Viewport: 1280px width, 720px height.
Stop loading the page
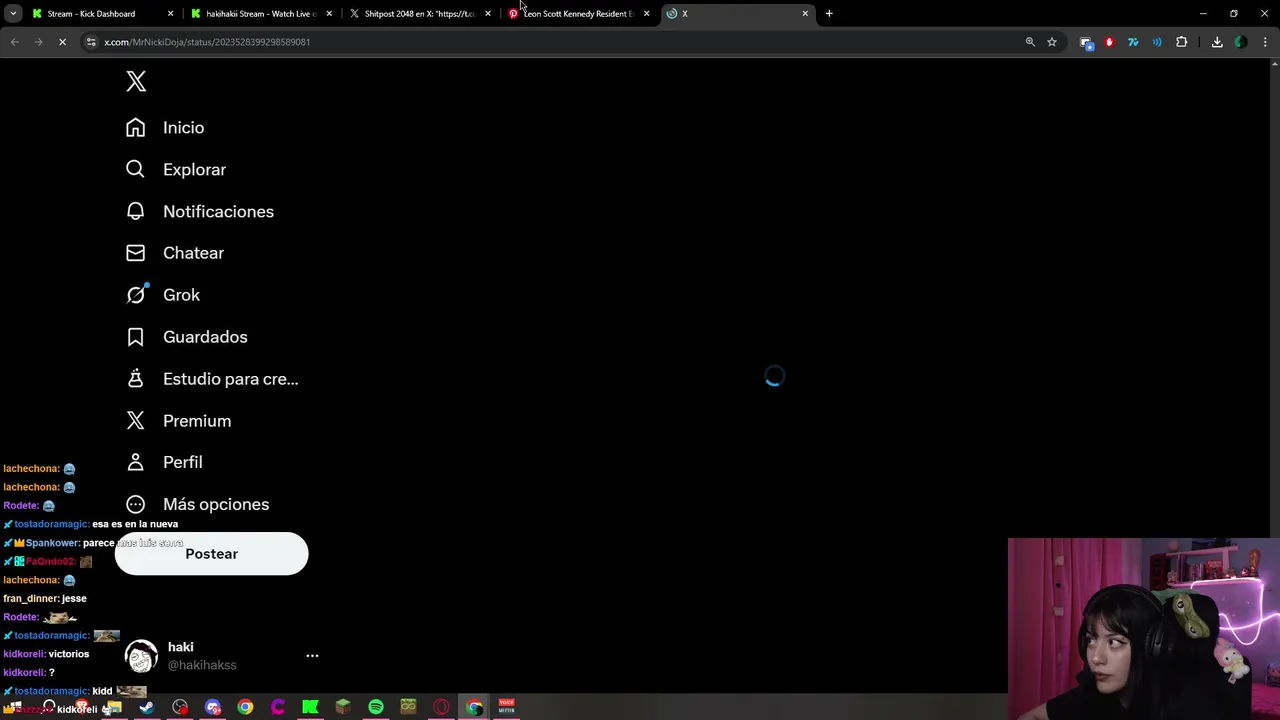pyautogui.click(x=62, y=42)
